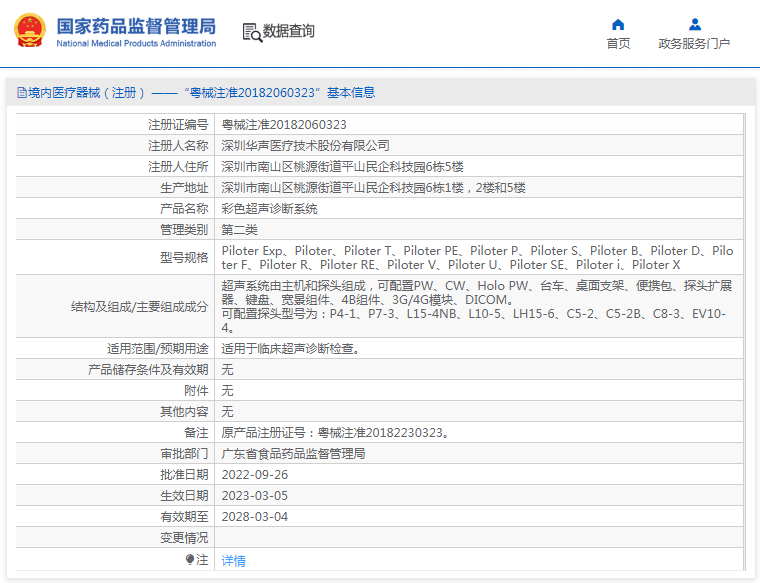Click the 产品名称 row label

pos(184,209)
